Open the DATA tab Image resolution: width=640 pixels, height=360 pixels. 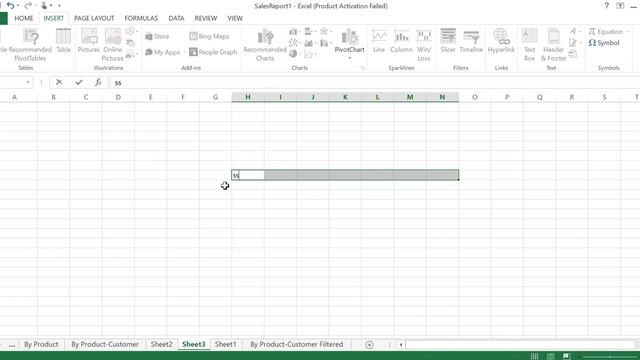pyautogui.click(x=176, y=18)
